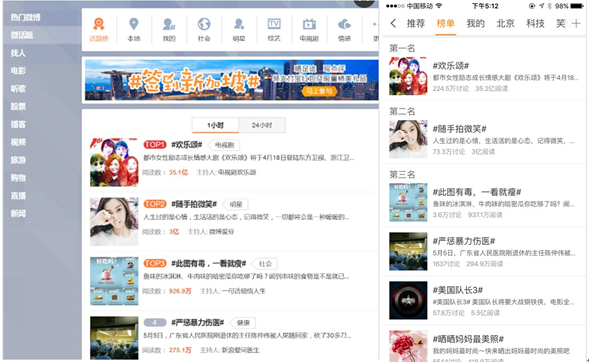Select the 话题榜 medal icon
Image resolution: width=589 pixels, height=362 pixels.
[x=99, y=24]
